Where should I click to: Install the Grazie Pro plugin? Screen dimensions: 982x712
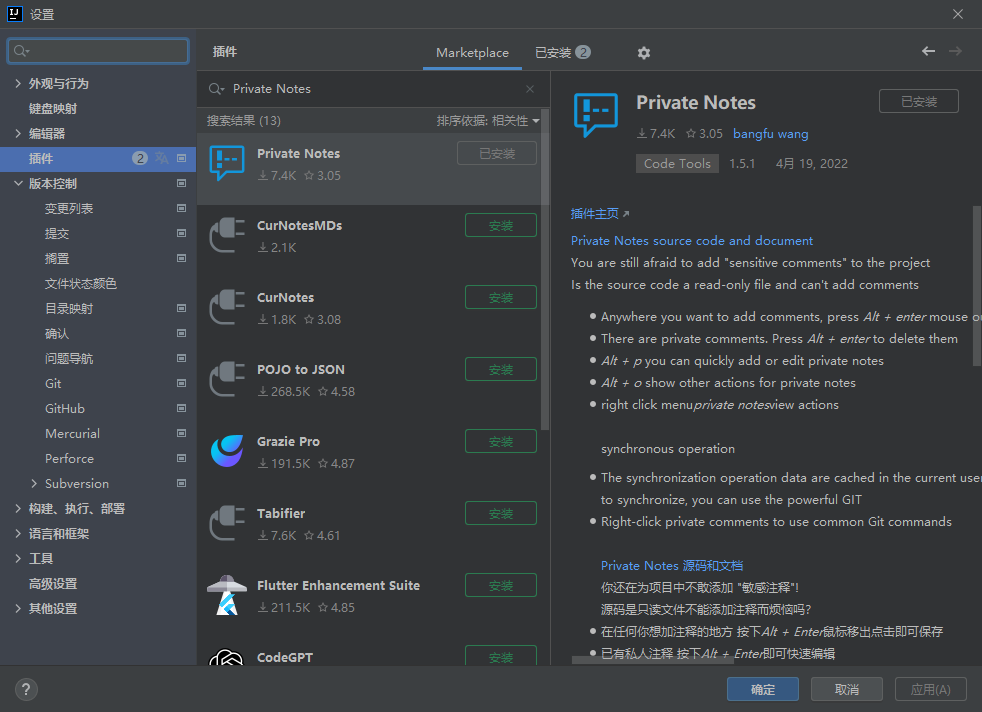click(x=500, y=441)
